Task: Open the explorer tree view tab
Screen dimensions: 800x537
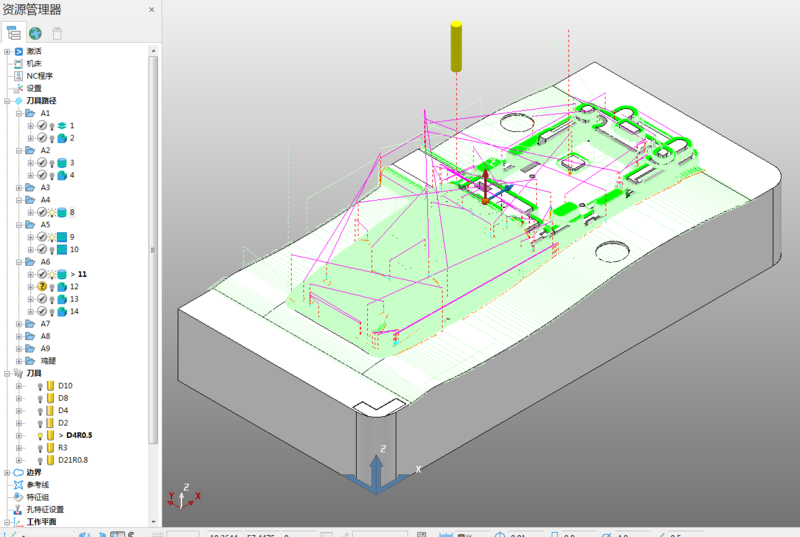Action: pos(15,32)
